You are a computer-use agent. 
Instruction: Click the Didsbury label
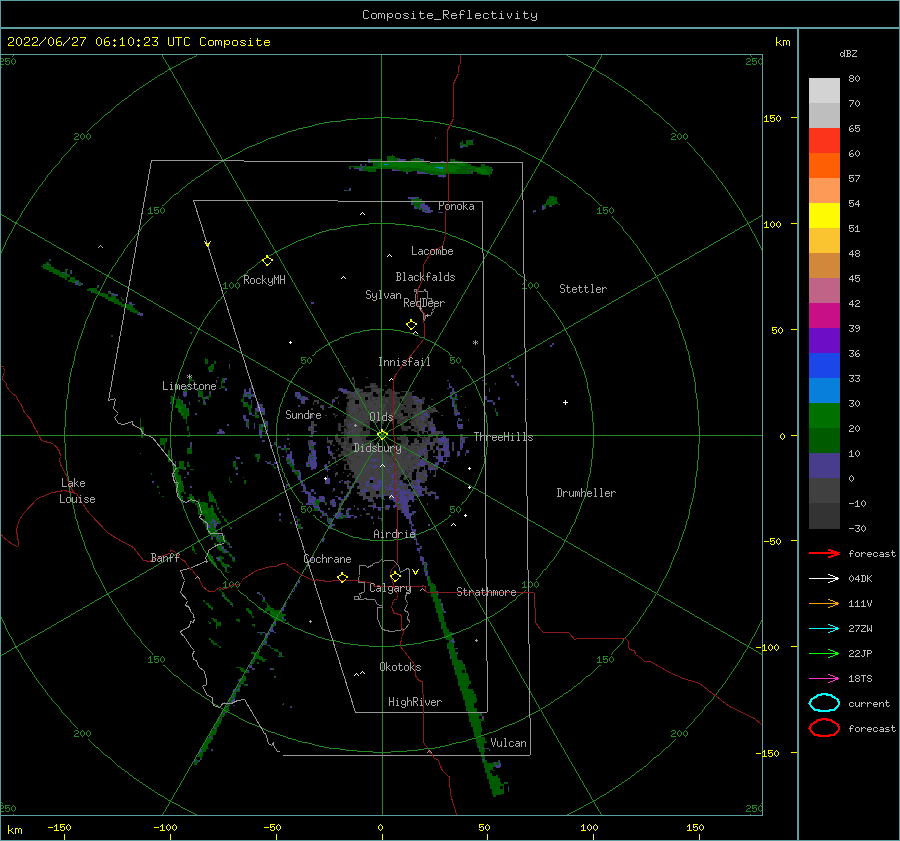(x=377, y=448)
